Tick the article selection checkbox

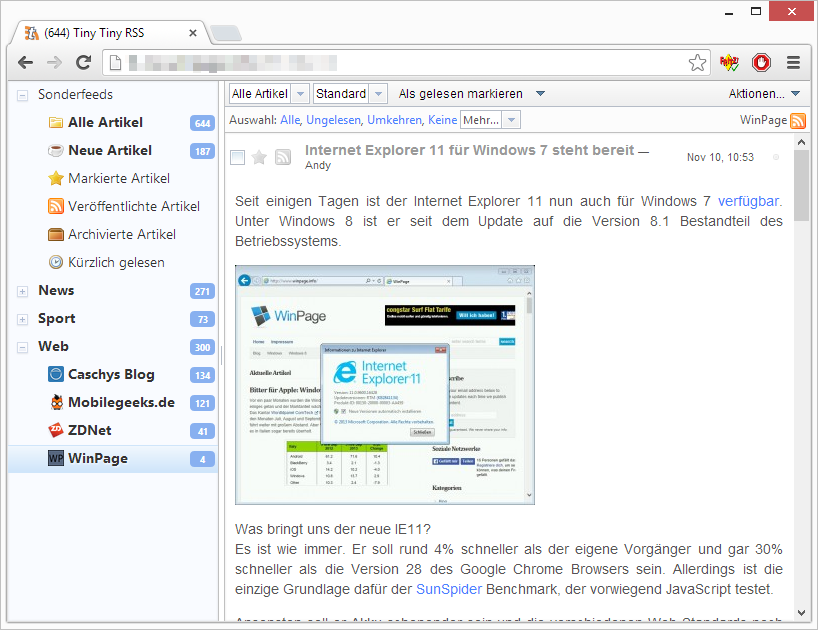237,157
